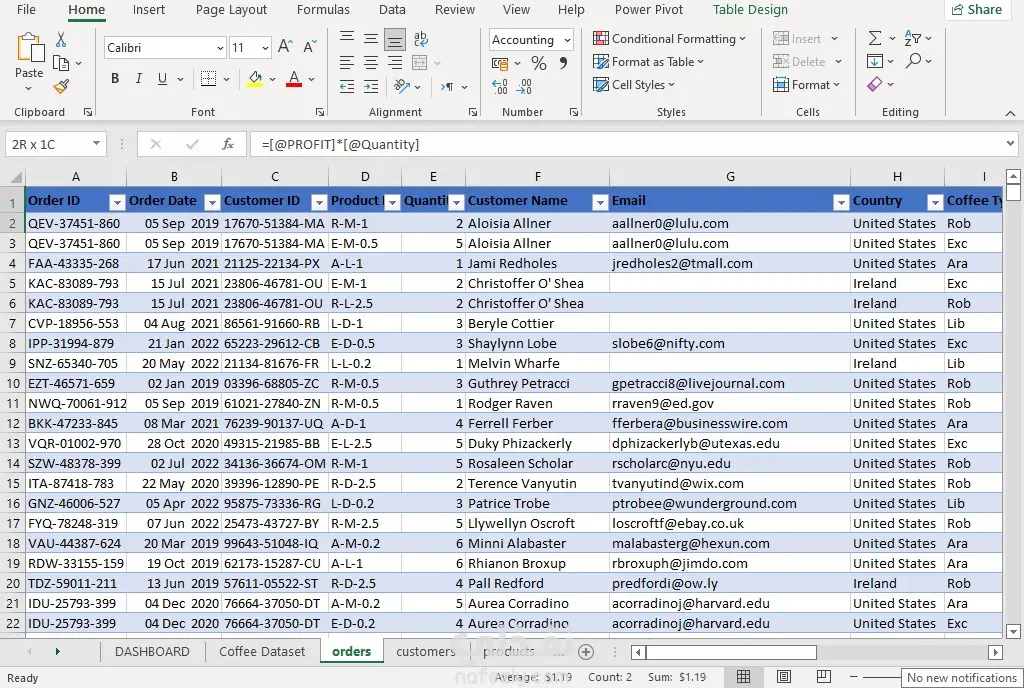Click the Share button

click(977, 9)
